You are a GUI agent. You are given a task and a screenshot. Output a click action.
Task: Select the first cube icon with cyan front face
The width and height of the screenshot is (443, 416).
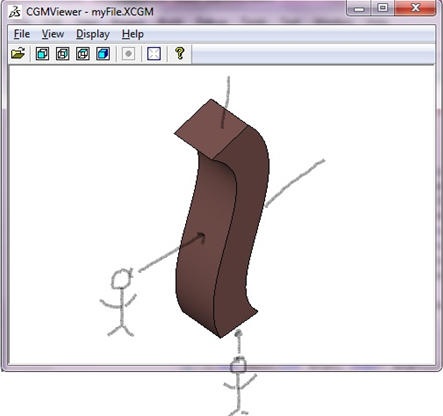[42, 54]
